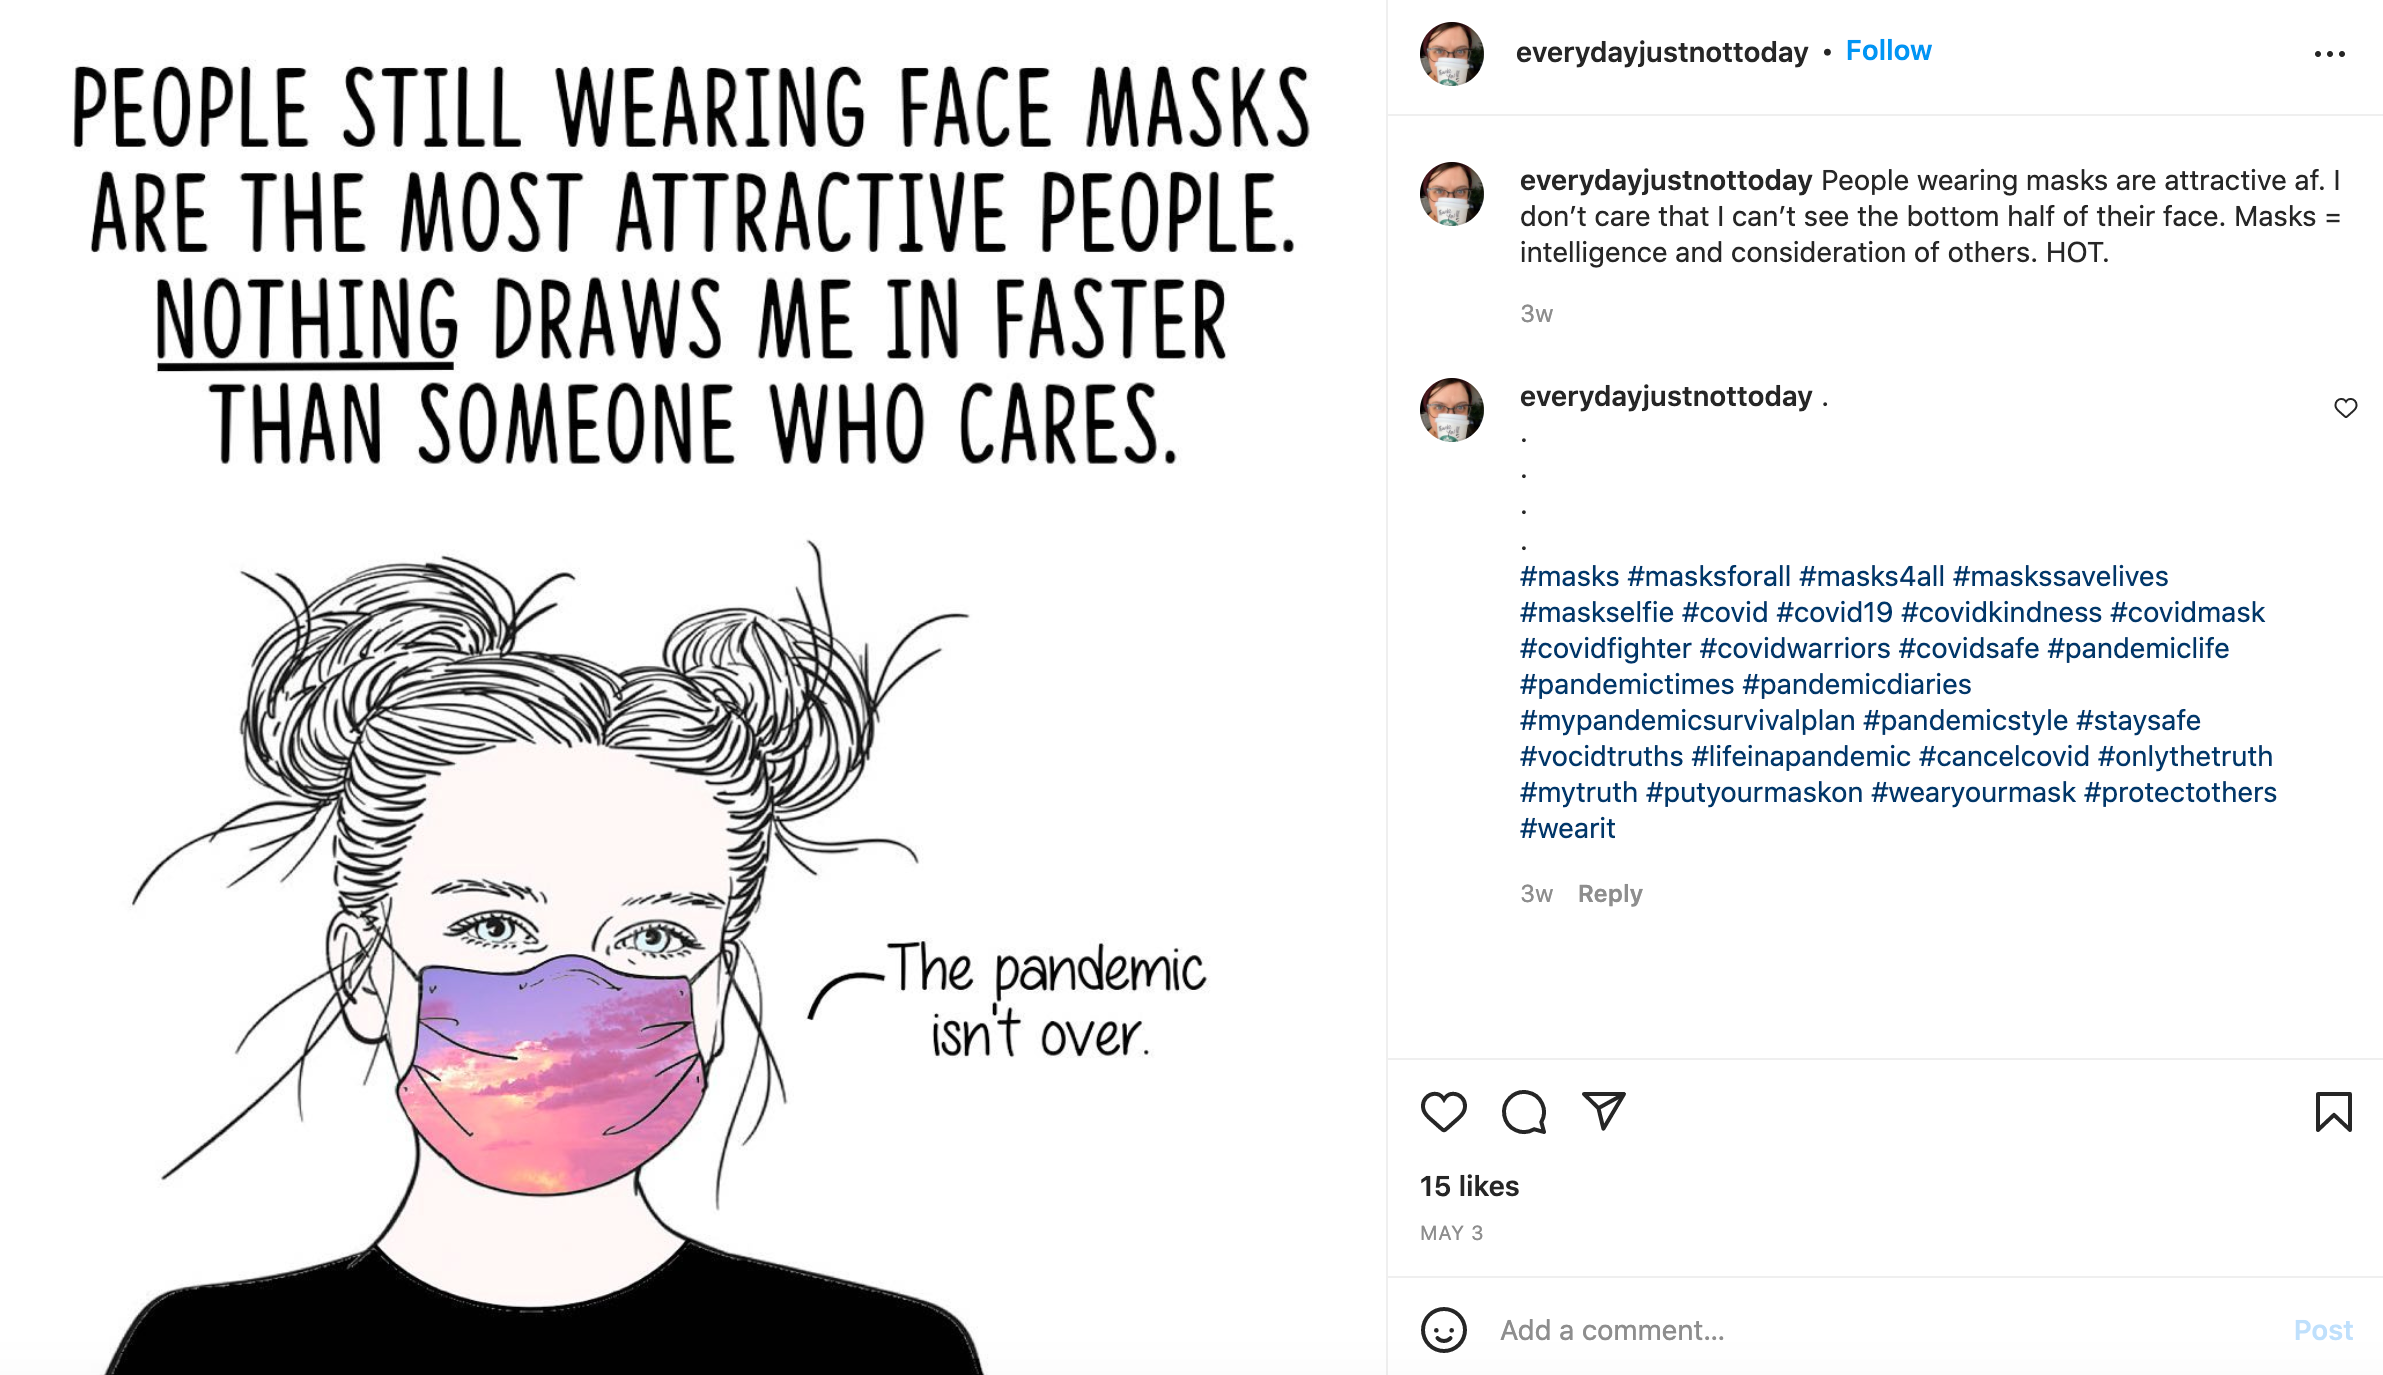Reply to the hashtag comment
This screenshot has width=2383, height=1375.
click(x=1609, y=894)
